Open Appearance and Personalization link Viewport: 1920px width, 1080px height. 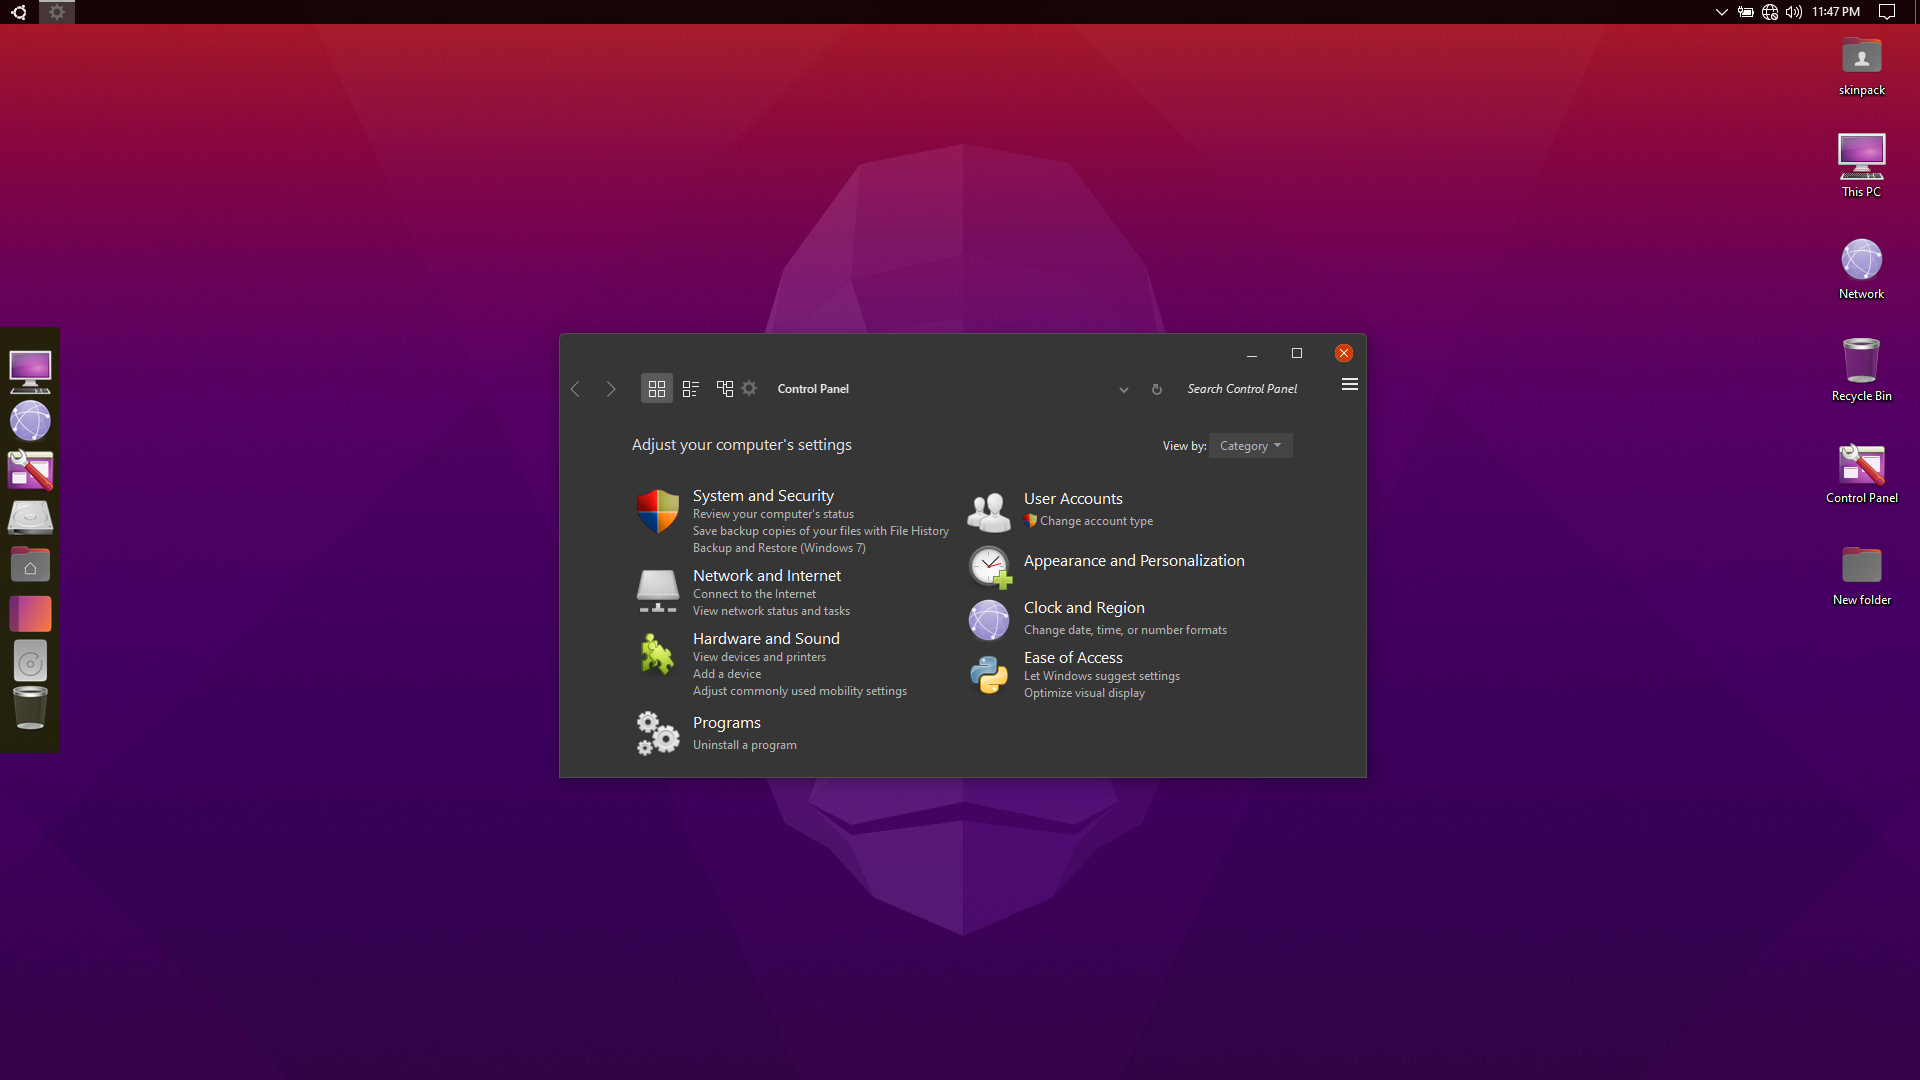[x=1133, y=561]
